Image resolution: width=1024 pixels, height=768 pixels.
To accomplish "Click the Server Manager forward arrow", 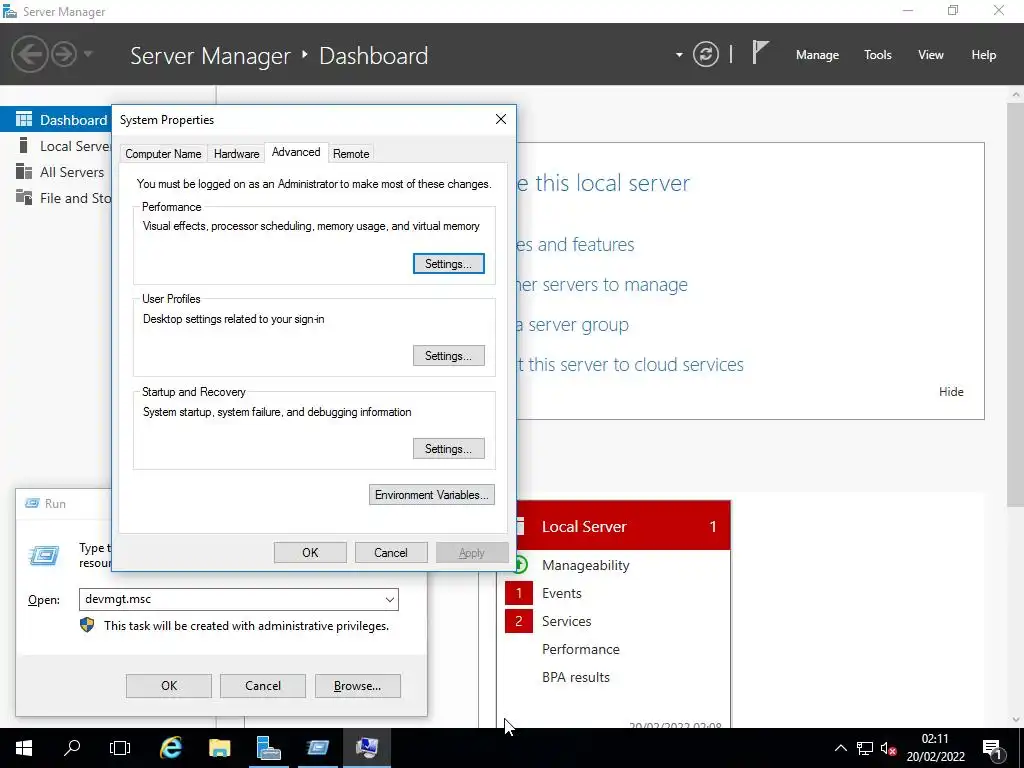I will [x=64, y=54].
